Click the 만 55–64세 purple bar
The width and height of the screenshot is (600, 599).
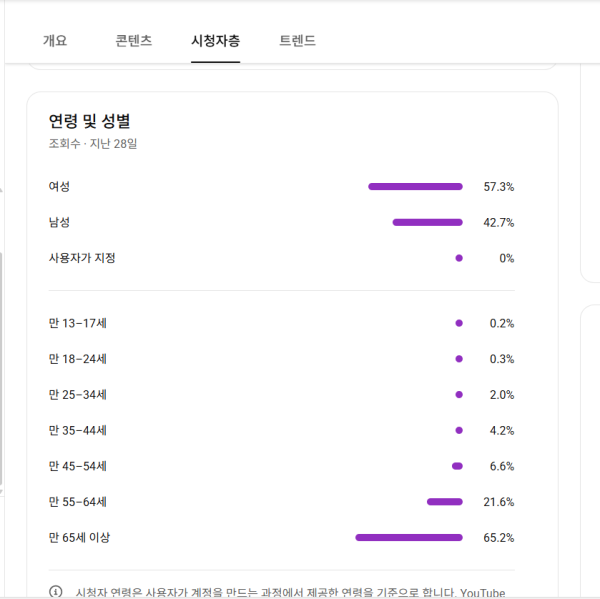coord(444,501)
